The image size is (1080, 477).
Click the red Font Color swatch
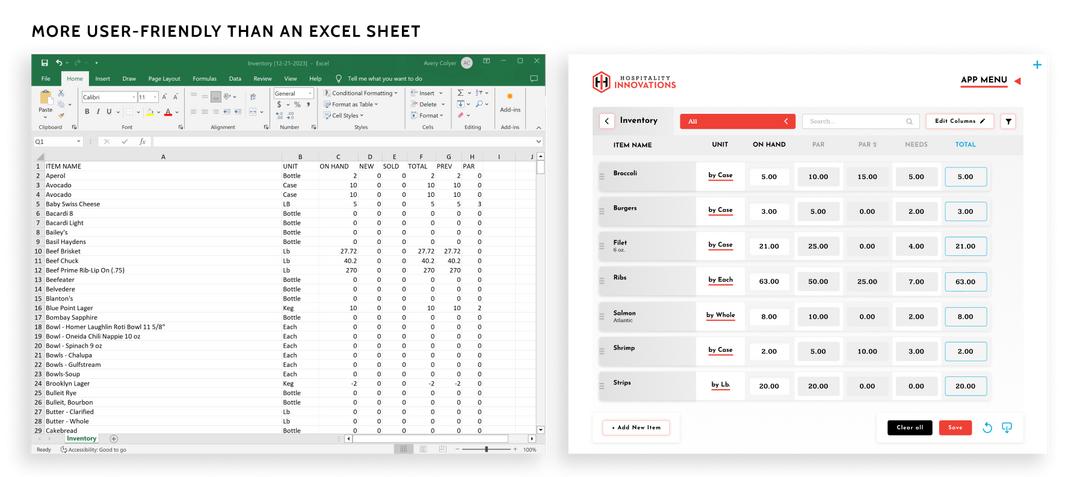[167, 112]
